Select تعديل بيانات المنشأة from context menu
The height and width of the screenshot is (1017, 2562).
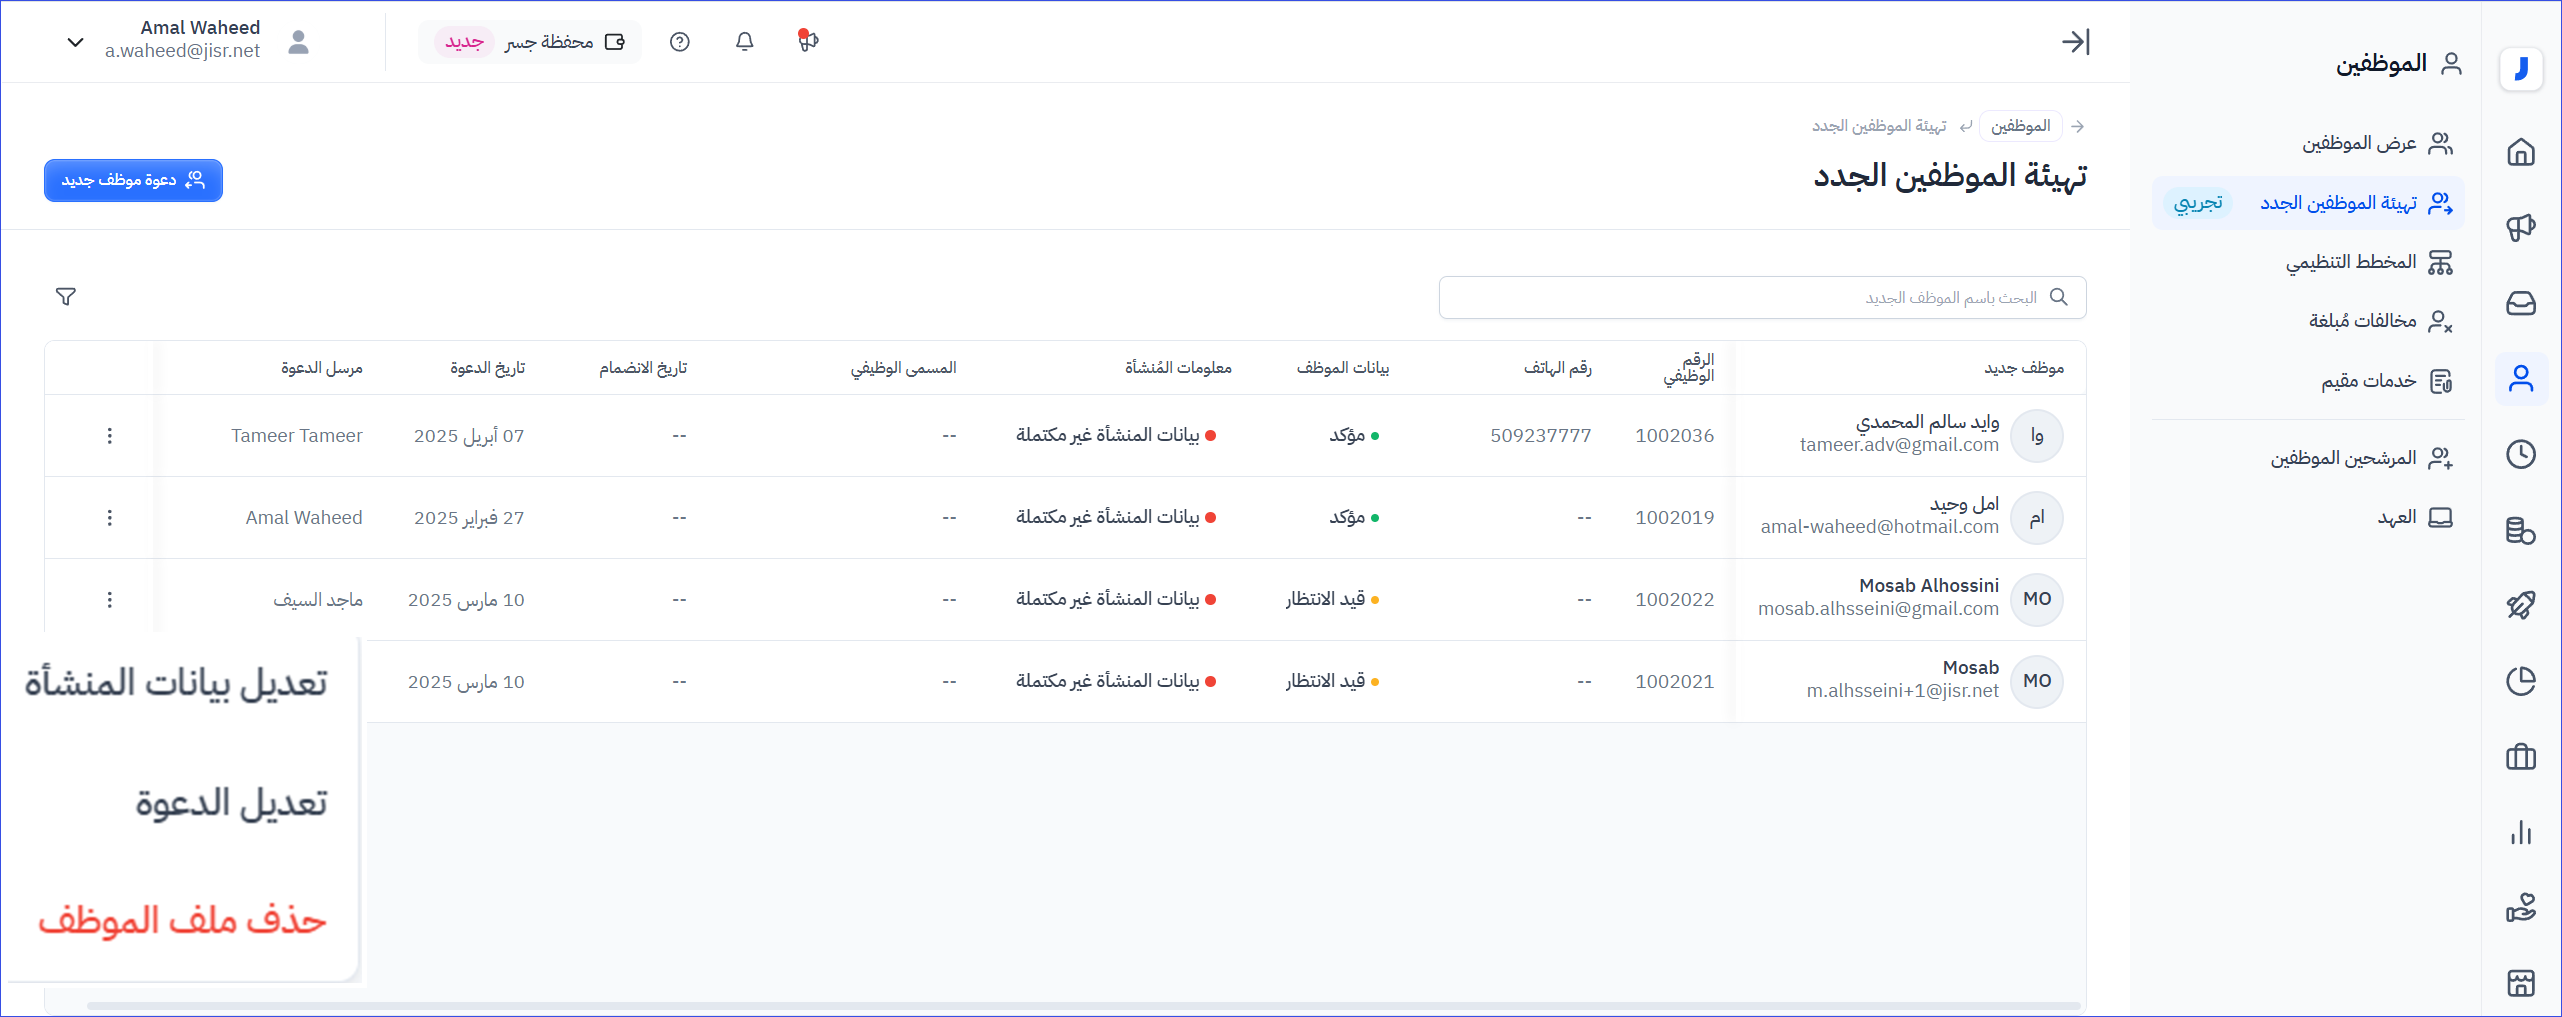pos(177,683)
